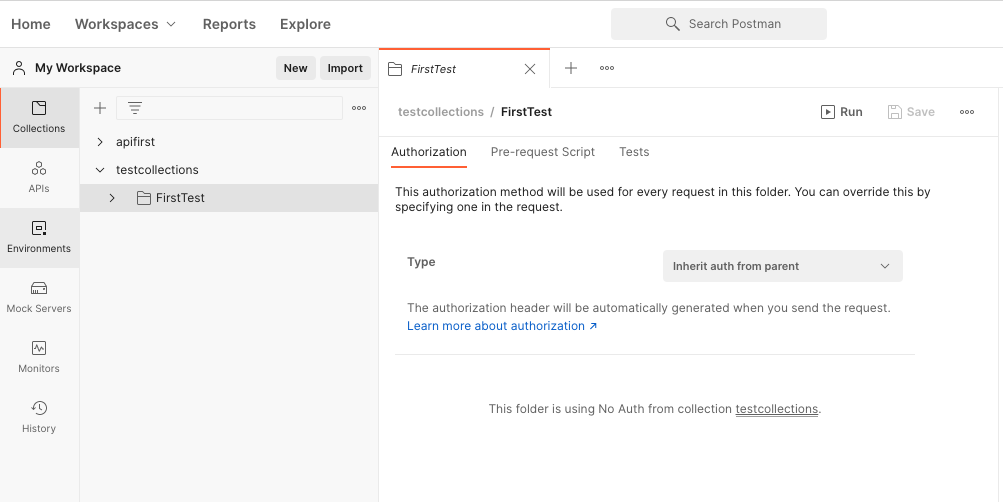Close the FirstTest tab
The width and height of the screenshot is (1003, 502).
(530, 69)
